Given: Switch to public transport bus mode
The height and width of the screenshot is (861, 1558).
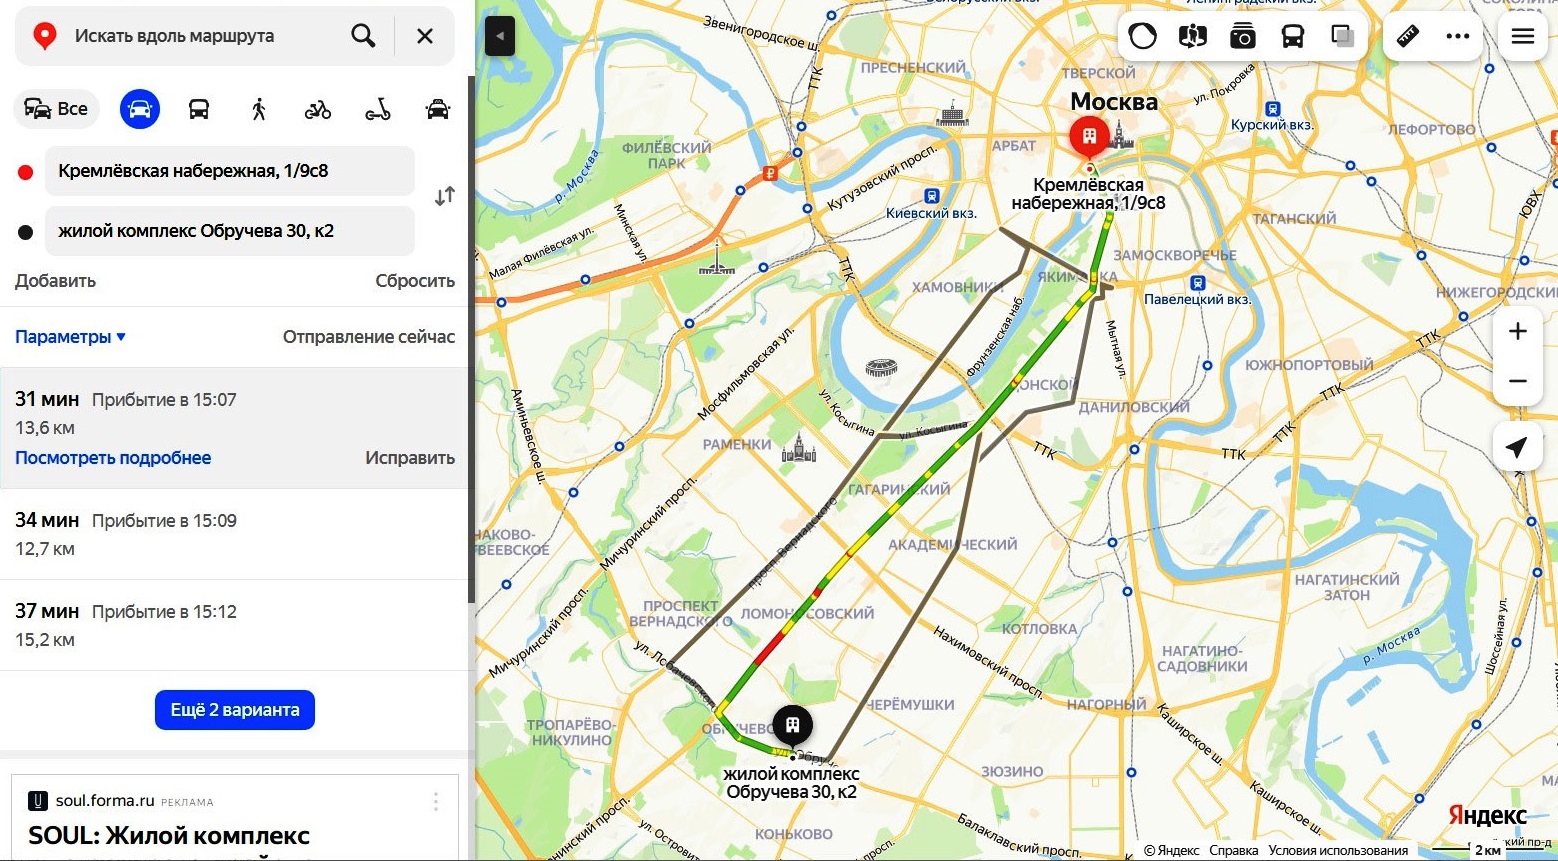Looking at the screenshot, I should [199, 109].
